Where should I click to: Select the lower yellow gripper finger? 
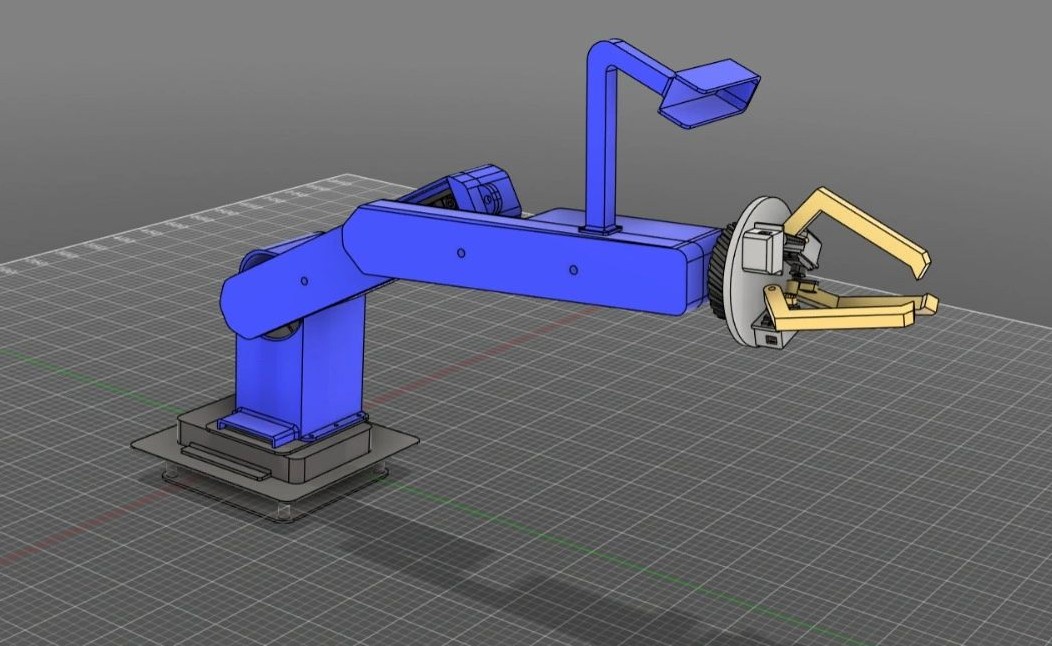click(850, 315)
